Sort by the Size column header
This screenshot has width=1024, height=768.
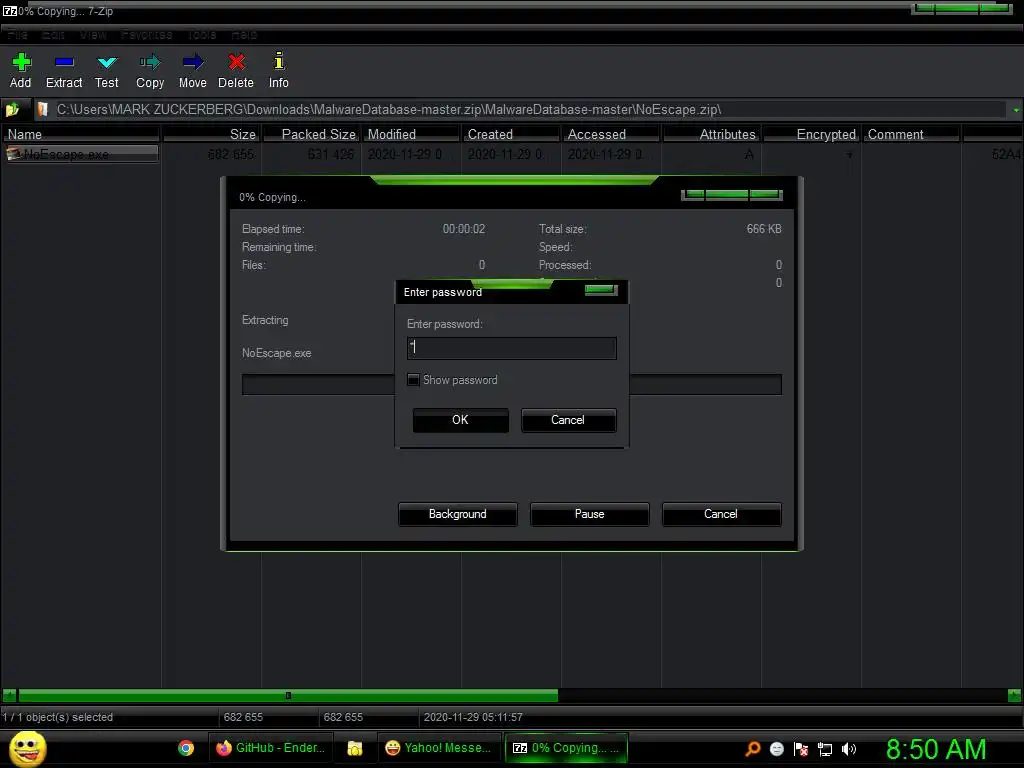212,134
